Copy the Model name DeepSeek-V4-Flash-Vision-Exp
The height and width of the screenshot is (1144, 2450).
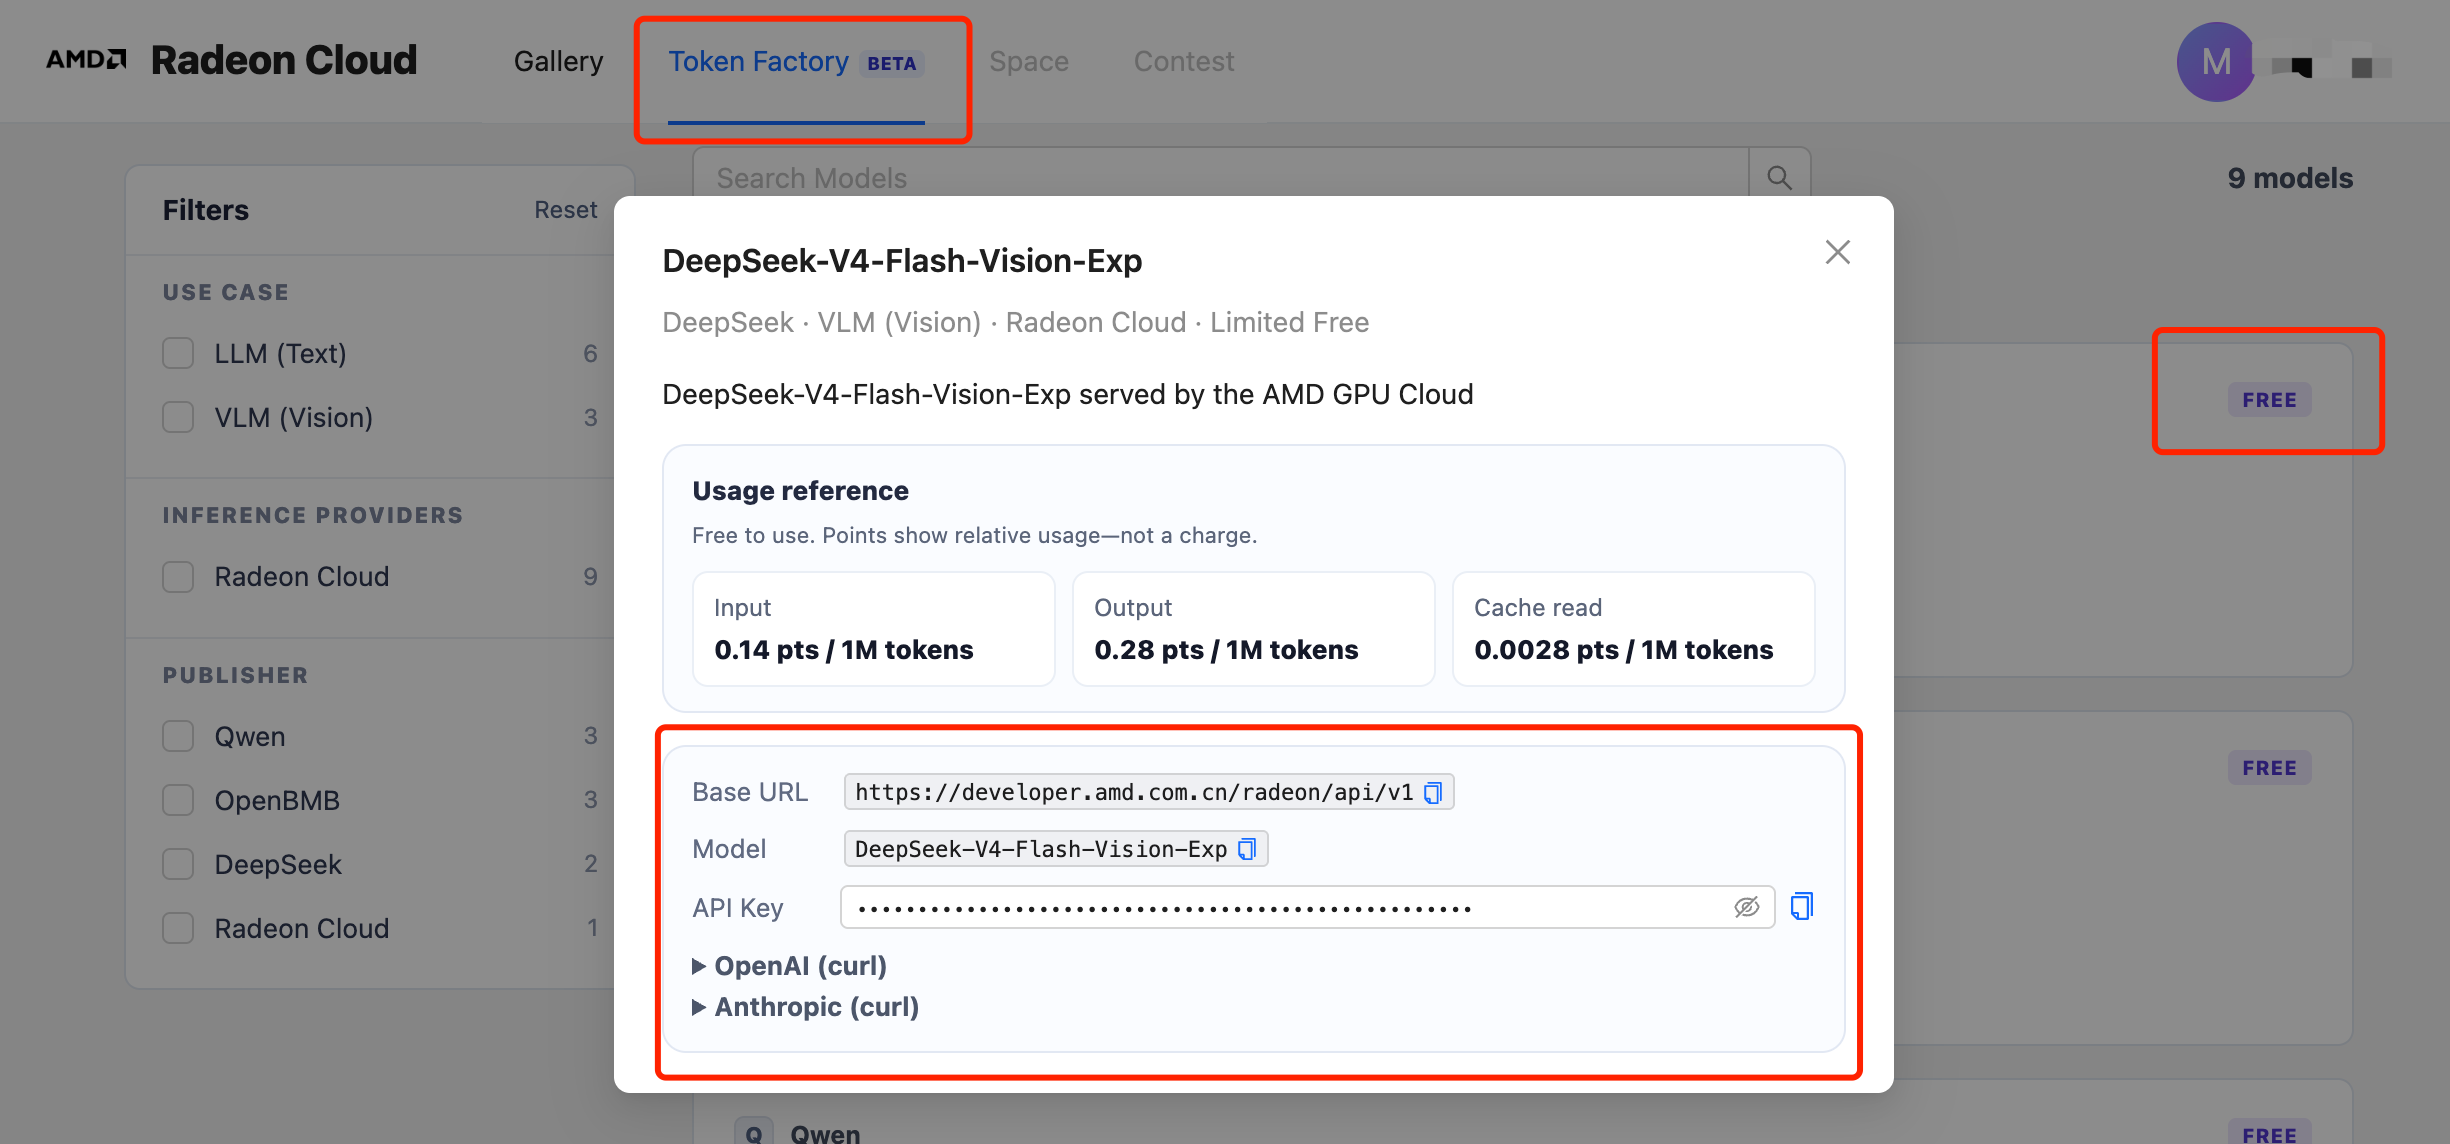[1247, 849]
